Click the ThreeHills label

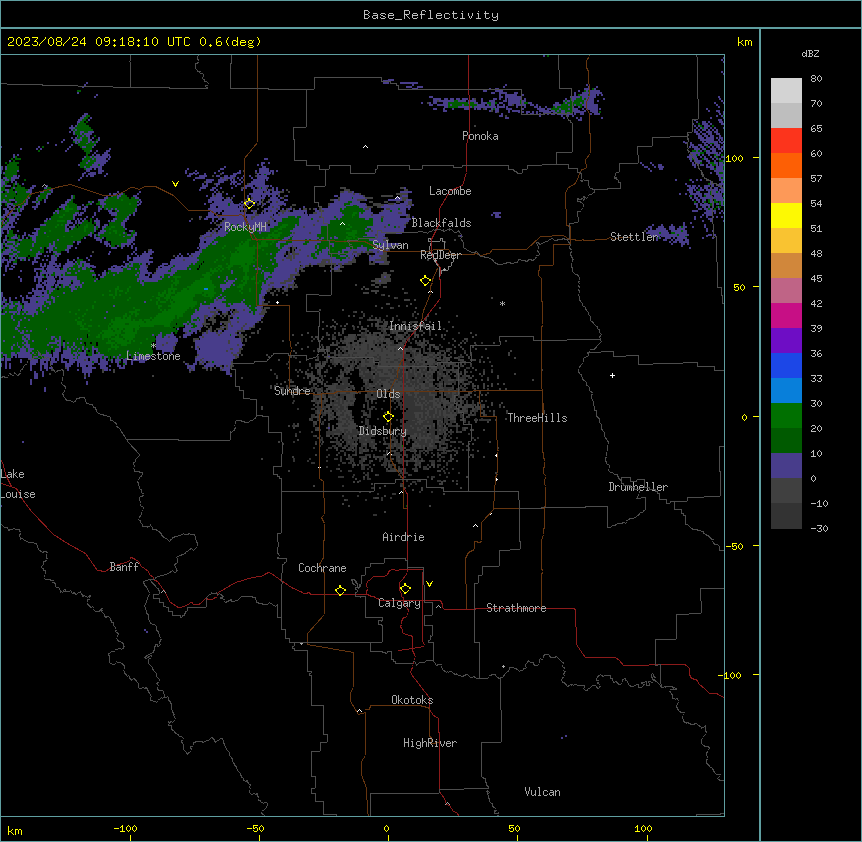(537, 418)
